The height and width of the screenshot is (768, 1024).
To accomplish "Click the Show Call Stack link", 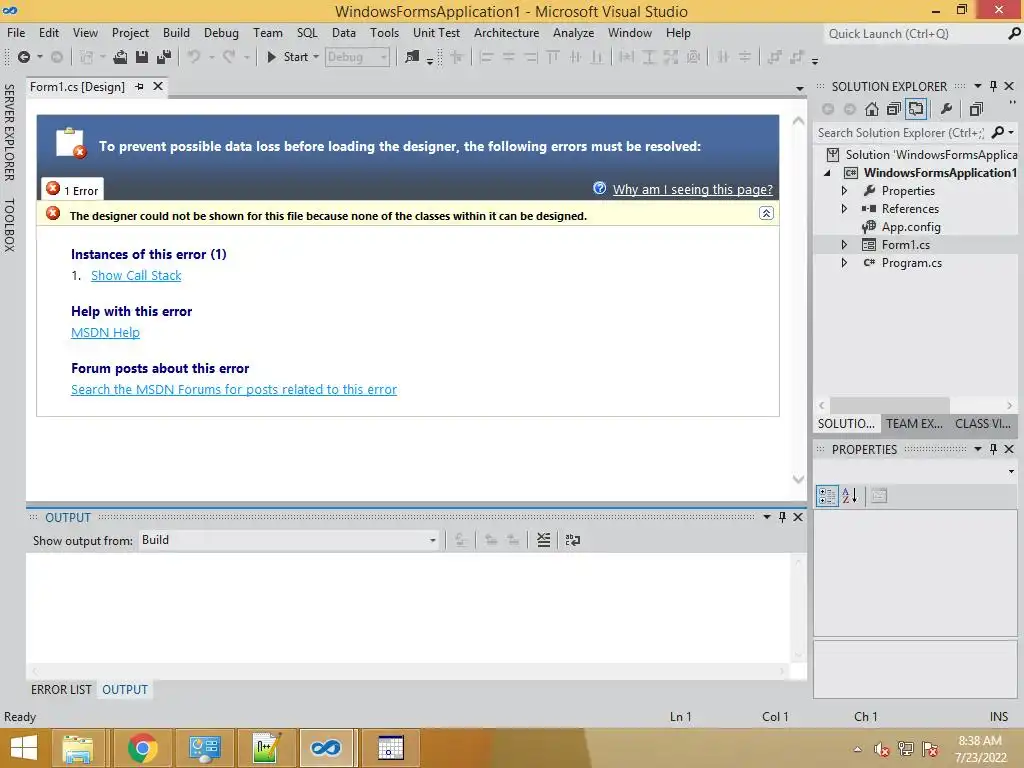I will (136, 276).
